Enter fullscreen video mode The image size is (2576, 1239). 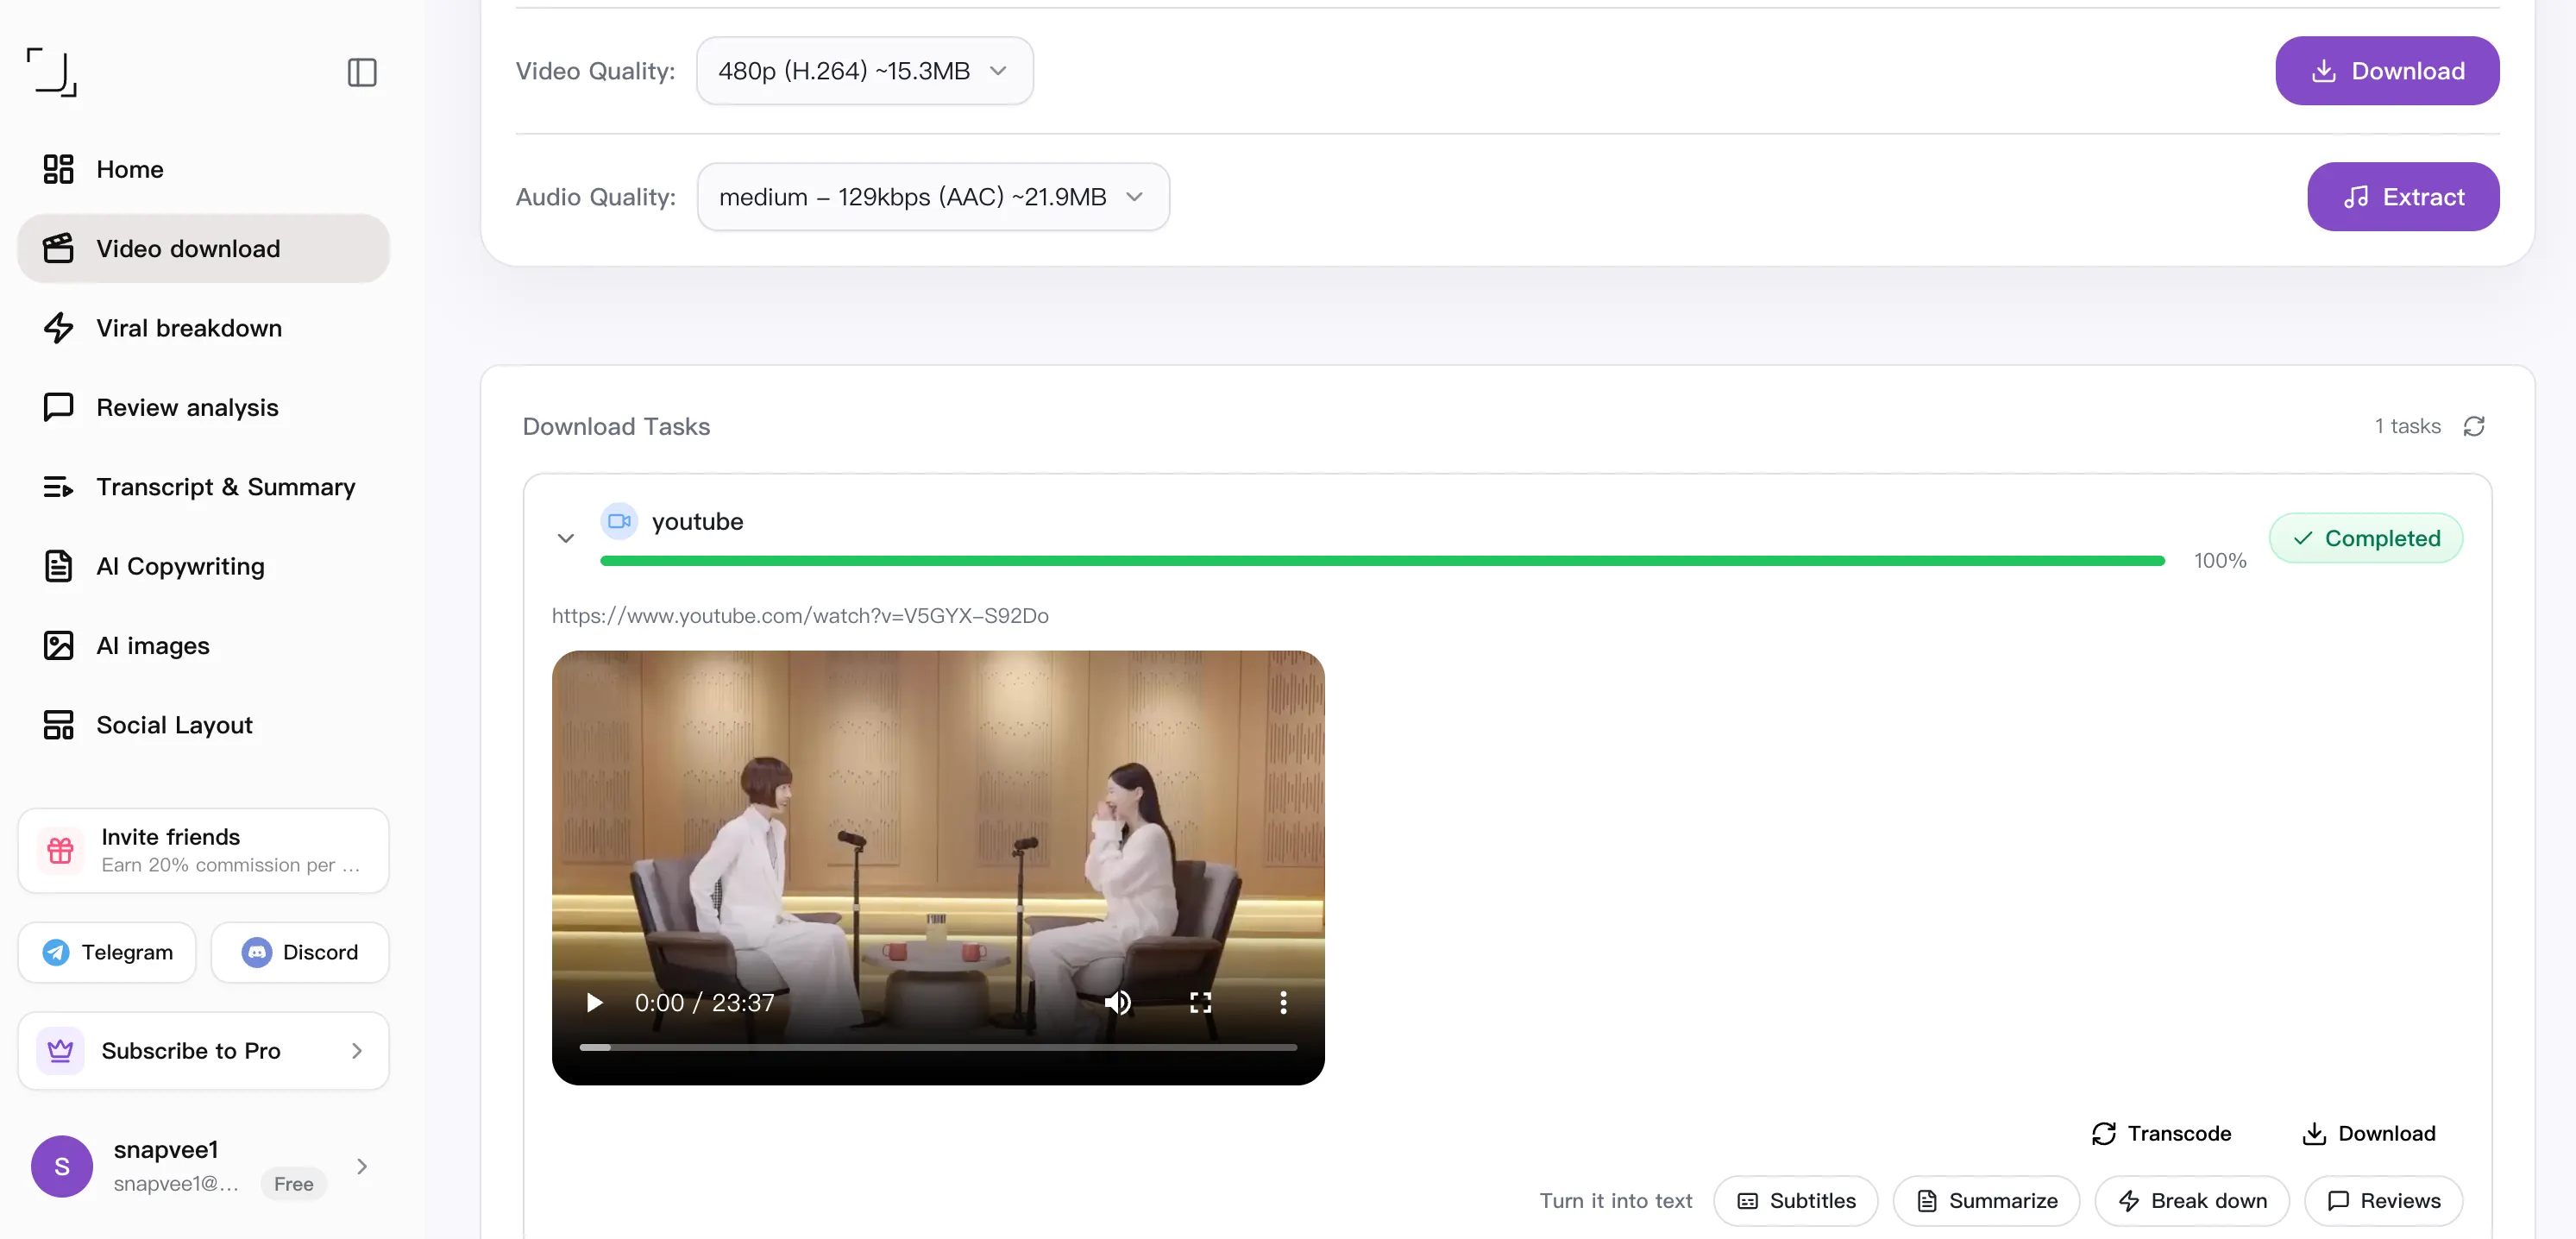click(1201, 1002)
